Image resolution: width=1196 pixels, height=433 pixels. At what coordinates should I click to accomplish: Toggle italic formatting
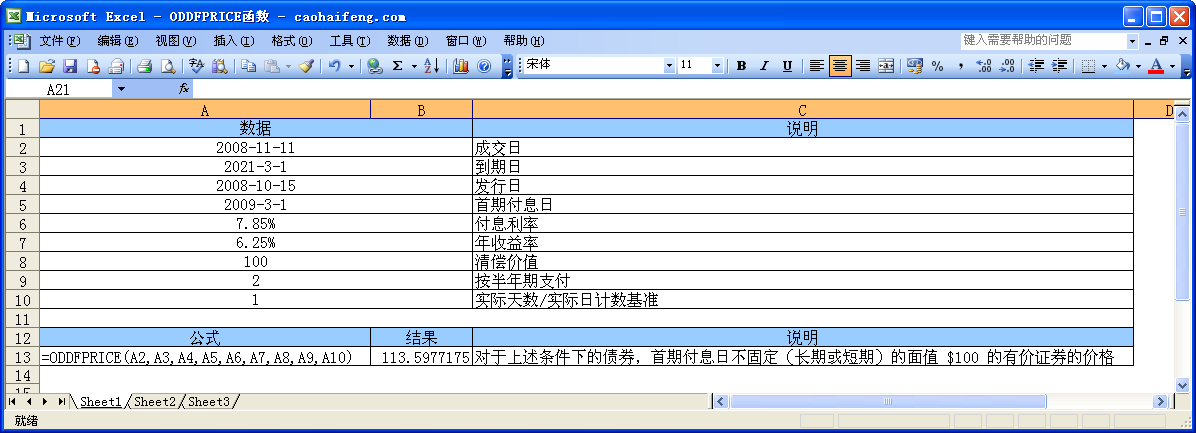(764, 66)
